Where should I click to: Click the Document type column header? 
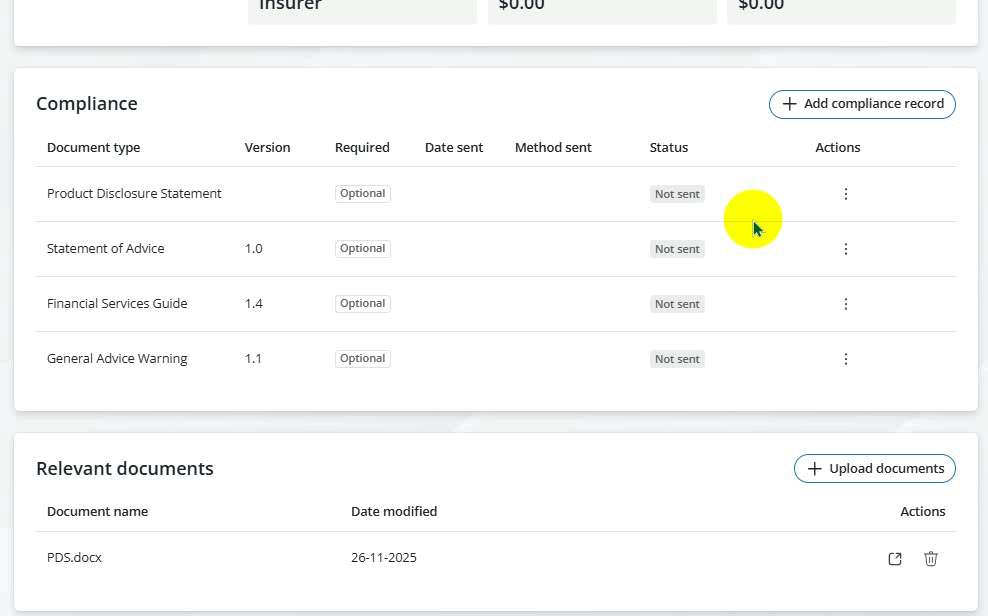(x=93, y=148)
